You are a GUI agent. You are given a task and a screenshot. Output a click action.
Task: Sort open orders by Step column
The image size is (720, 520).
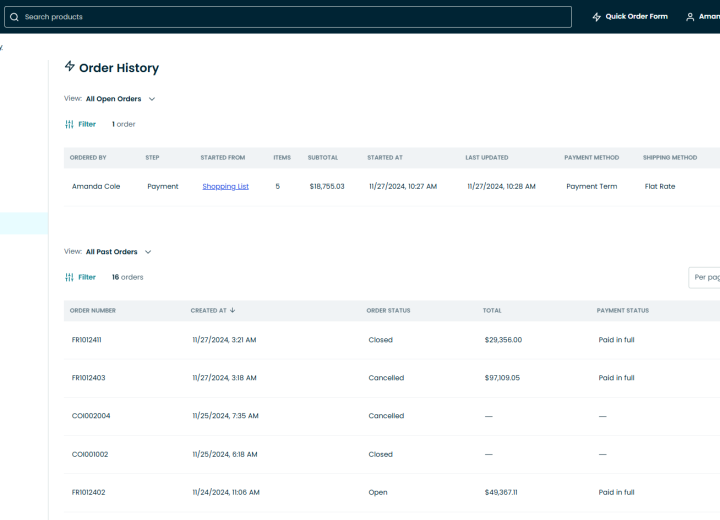(x=152, y=158)
